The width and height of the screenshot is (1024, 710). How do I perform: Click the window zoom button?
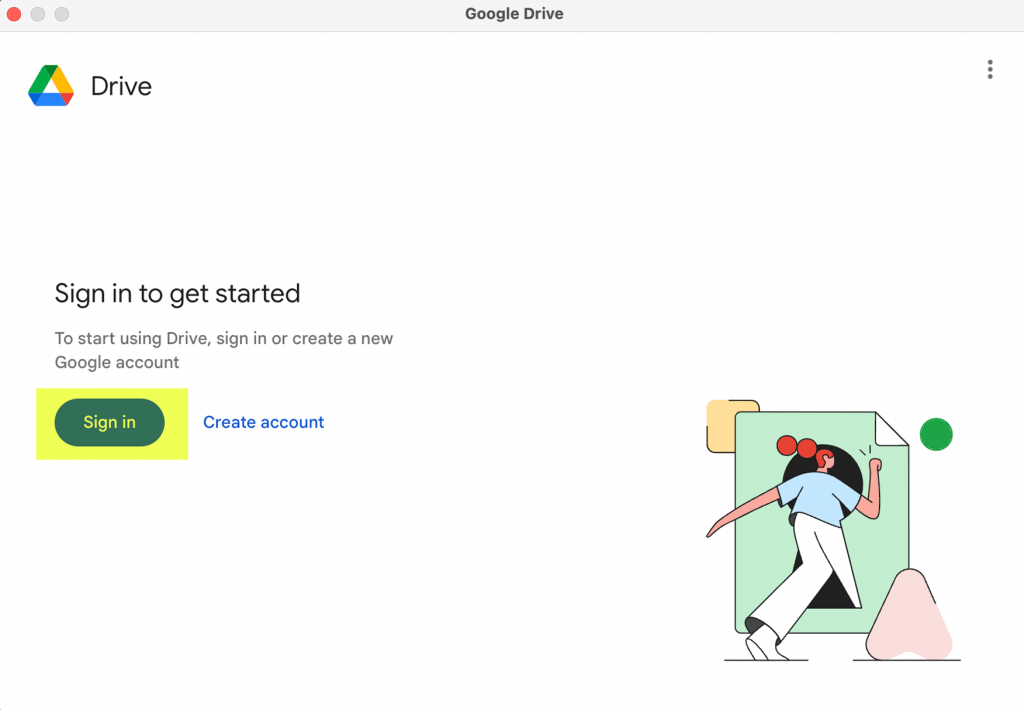coord(61,14)
